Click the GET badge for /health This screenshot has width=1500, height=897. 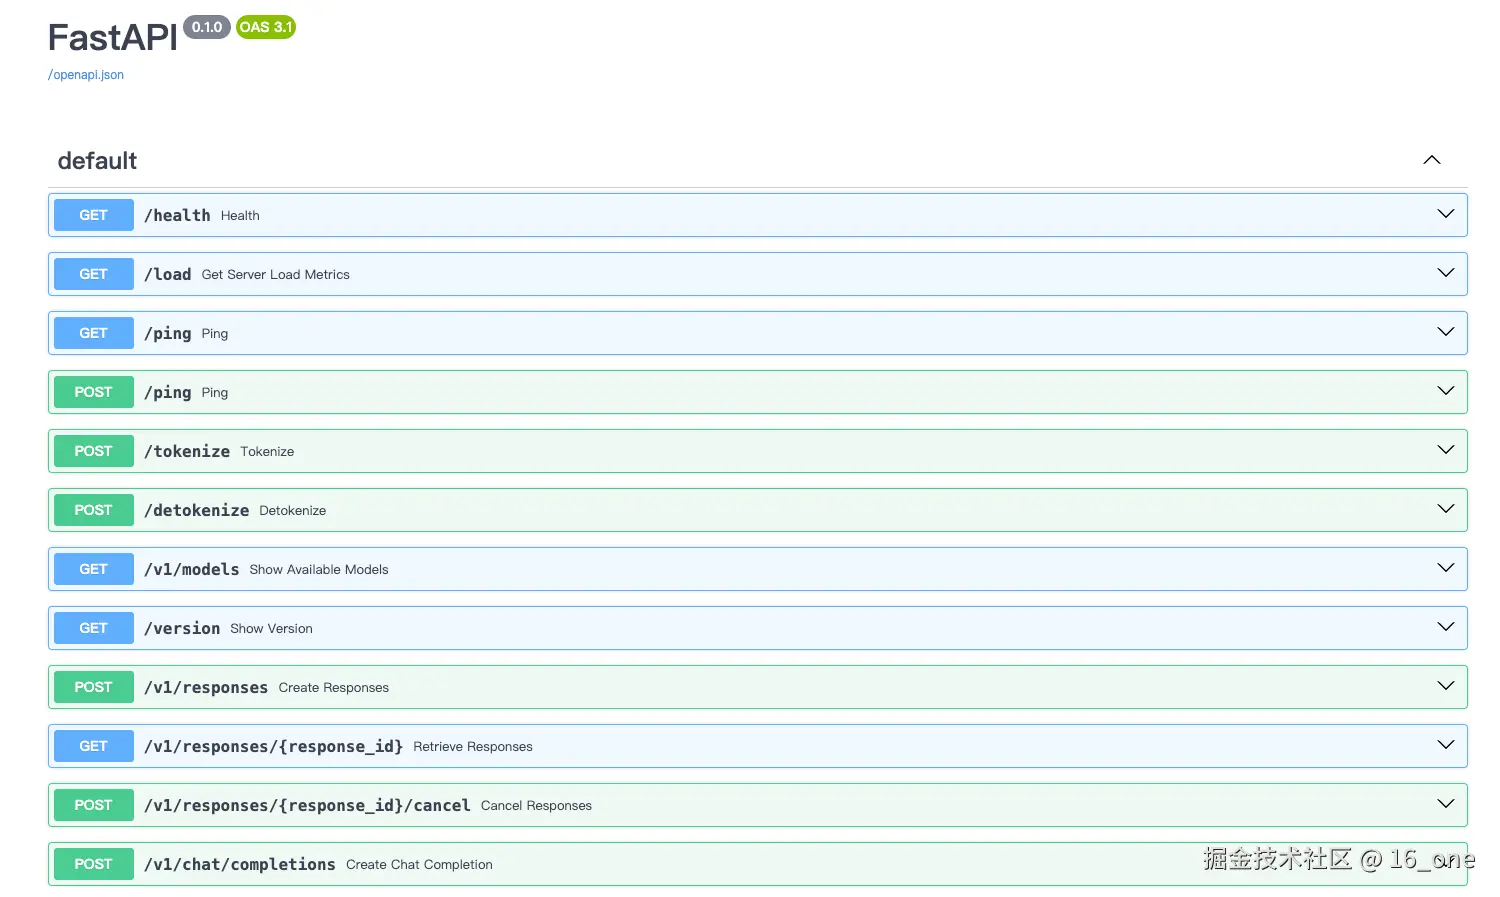pos(93,215)
